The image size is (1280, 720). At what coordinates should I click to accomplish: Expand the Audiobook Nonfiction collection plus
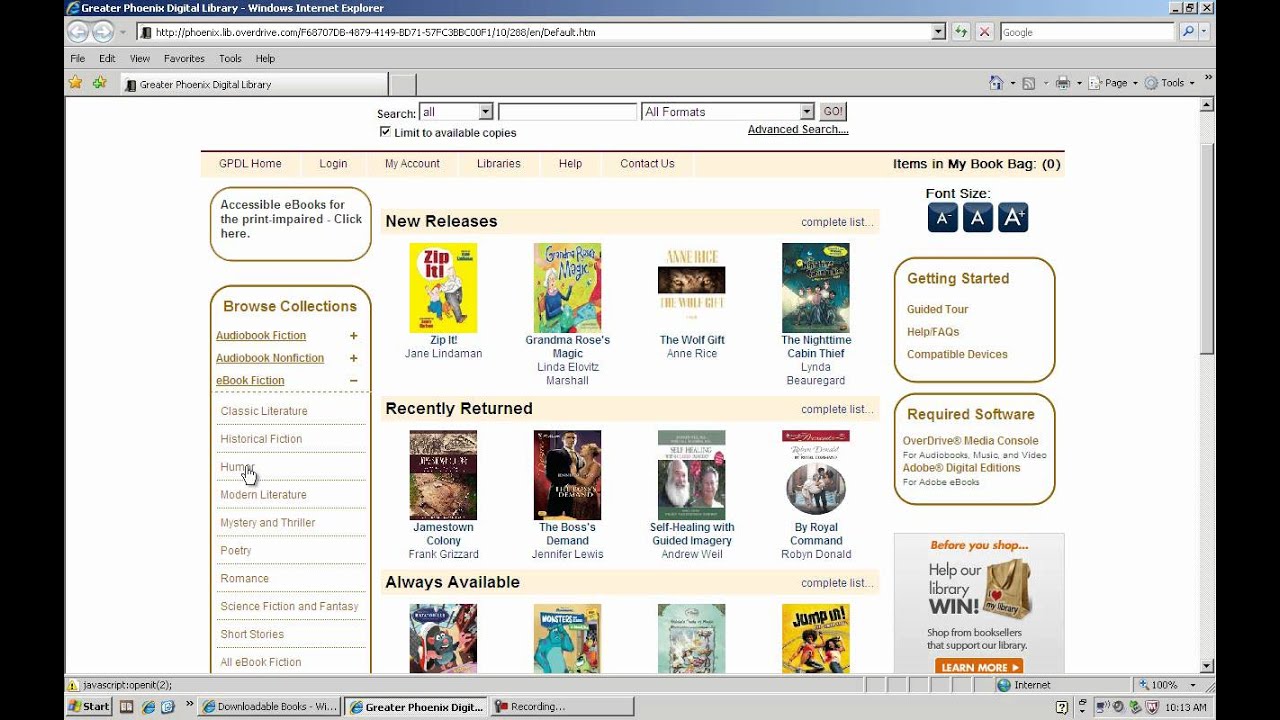tap(353, 358)
